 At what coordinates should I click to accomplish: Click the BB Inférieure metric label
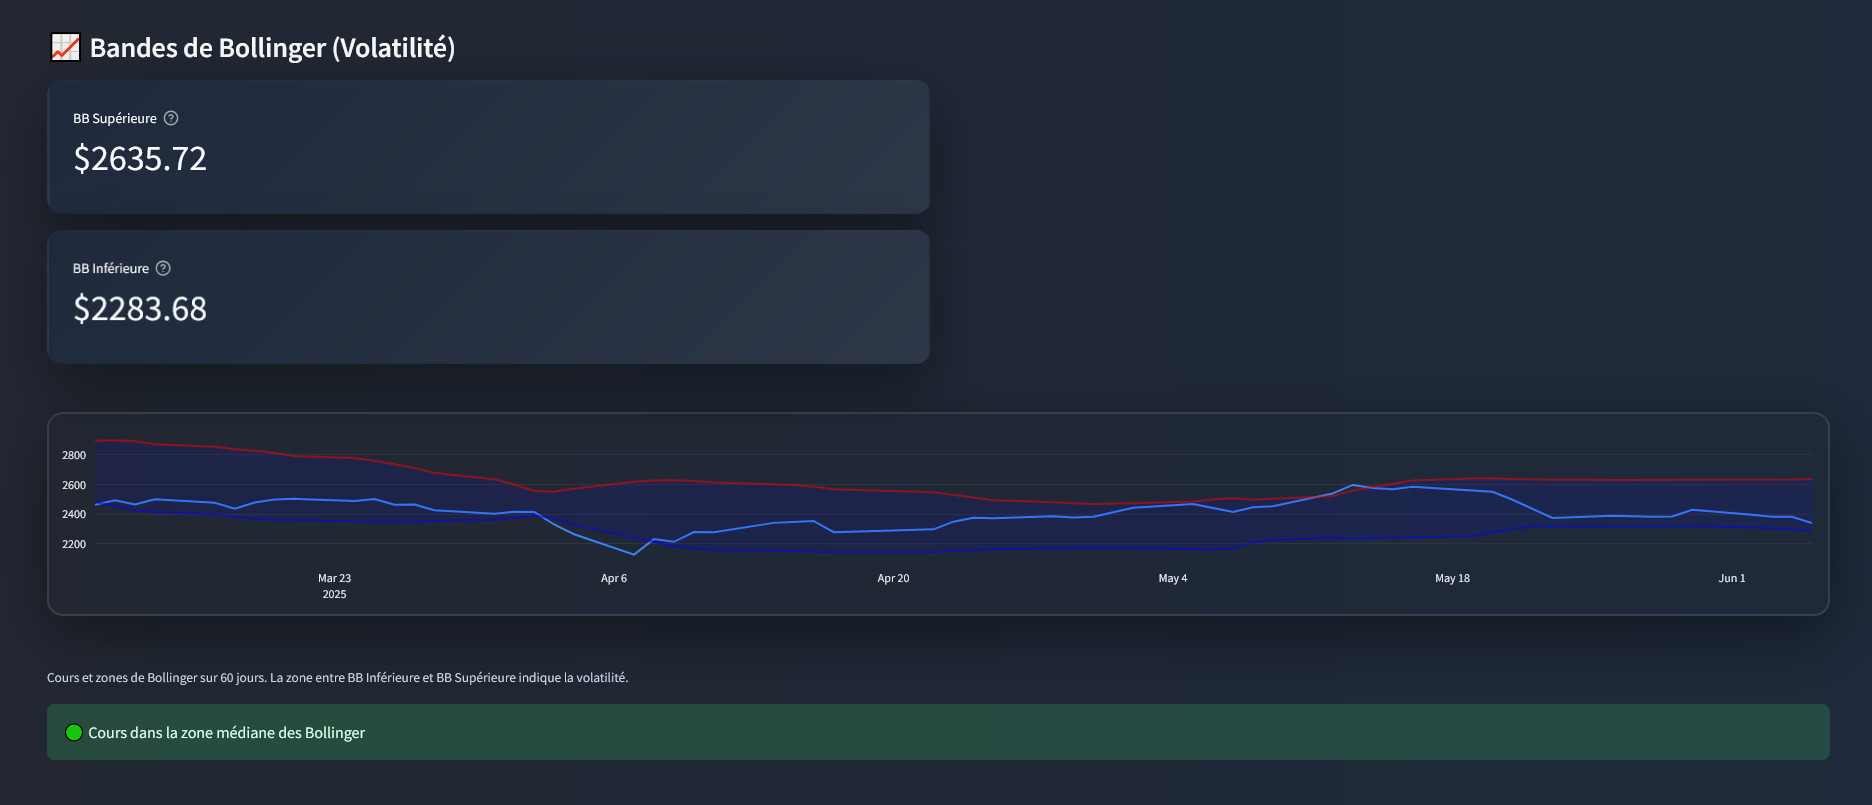pyautogui.click(x=110, y=268)
